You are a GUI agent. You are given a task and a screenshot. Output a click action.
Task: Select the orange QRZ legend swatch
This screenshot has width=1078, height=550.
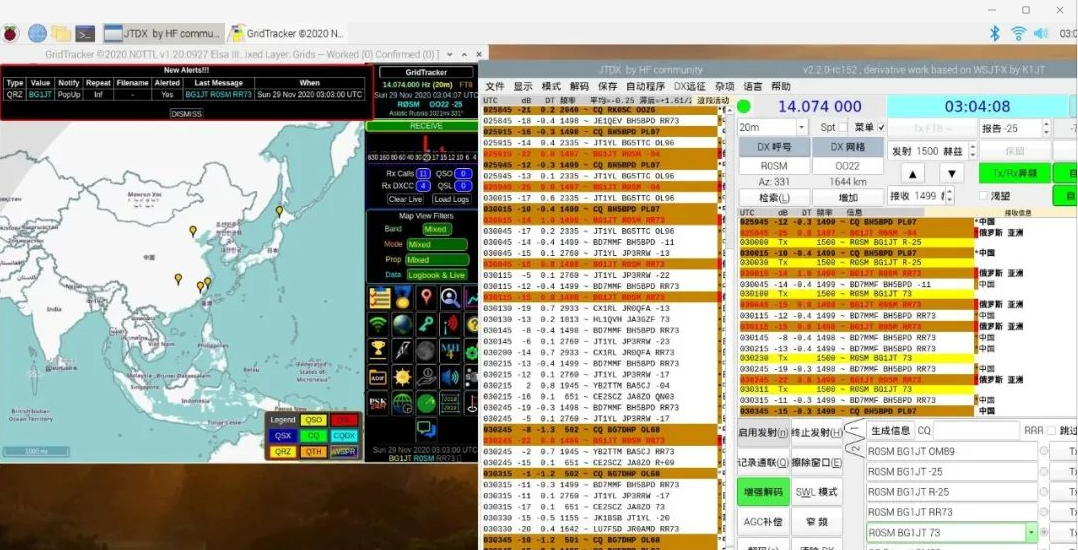coord(283,452)
